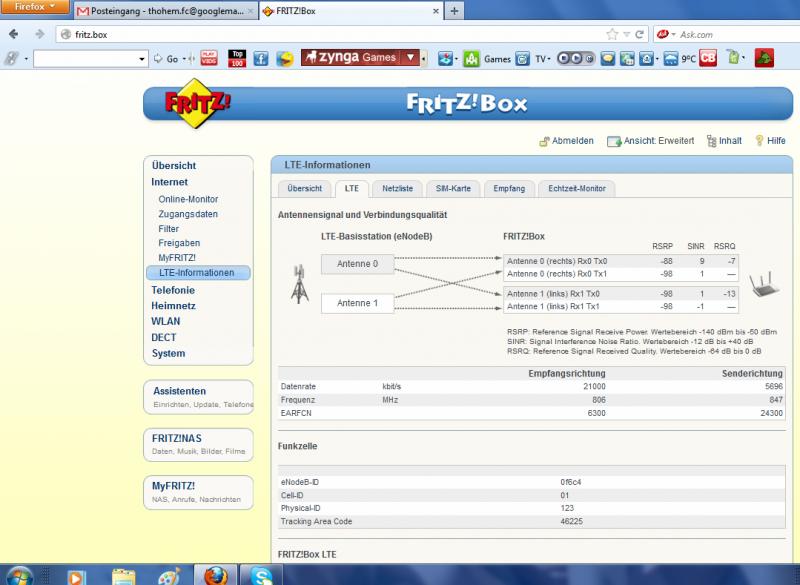800x585 pixels.
Task: Open Windows Media Player from taskbar
Action: click(76, 577)
